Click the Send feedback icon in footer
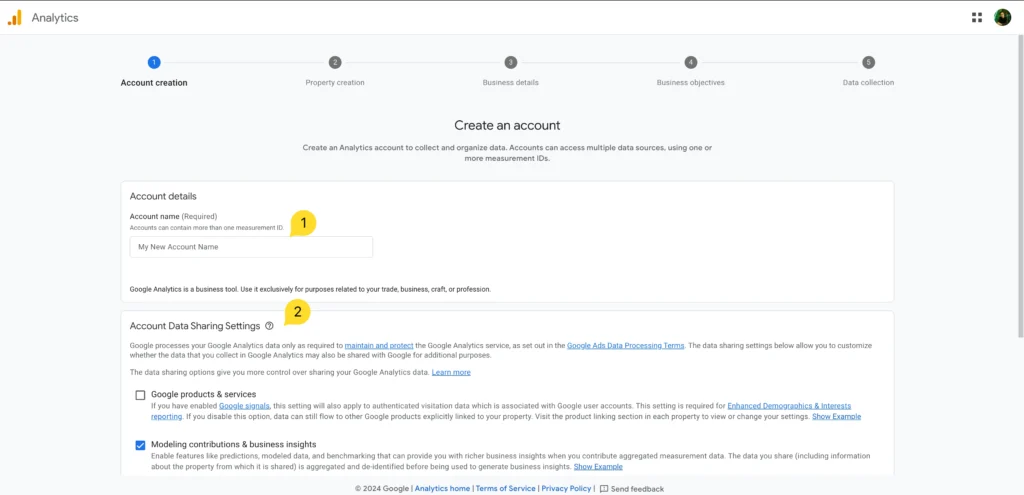This screenshot has width=1024, height=495. (x=604, y=488)
